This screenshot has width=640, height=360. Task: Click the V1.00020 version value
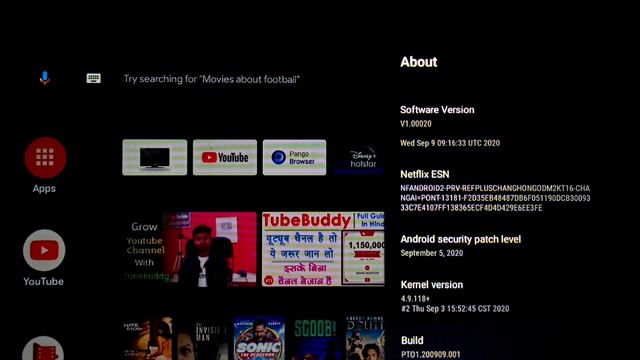416,124
